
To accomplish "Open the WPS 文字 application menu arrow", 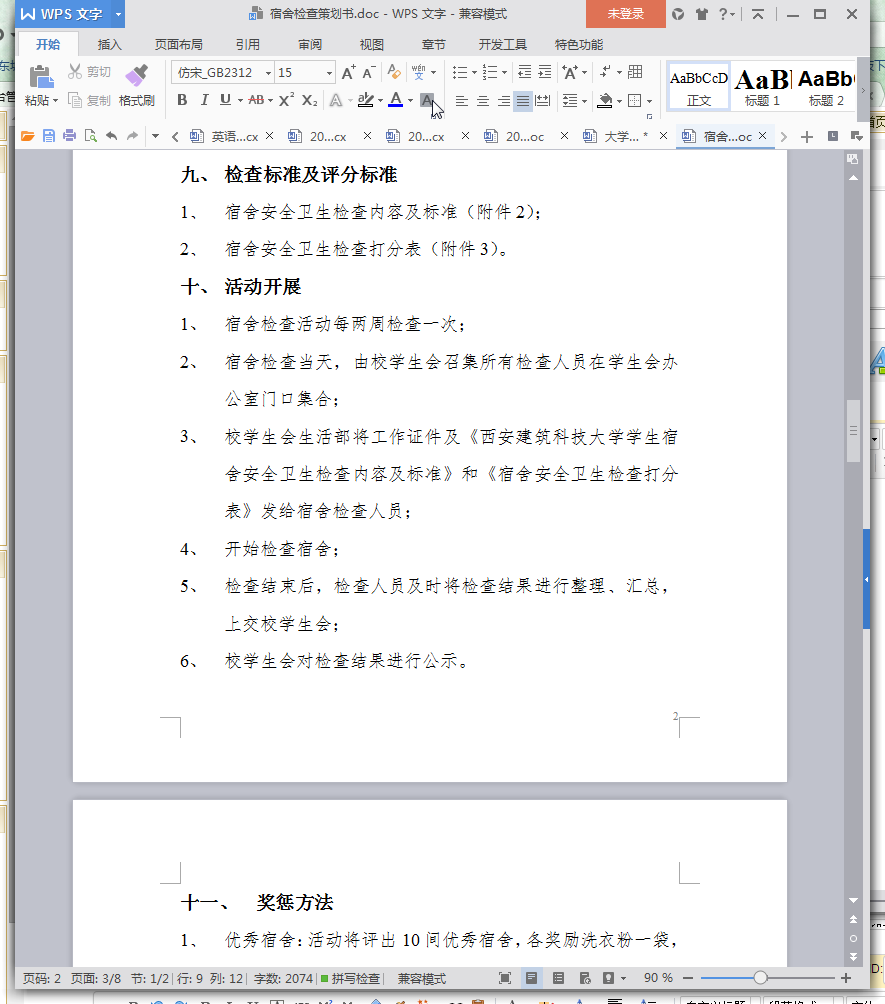I will pos(118,14).
